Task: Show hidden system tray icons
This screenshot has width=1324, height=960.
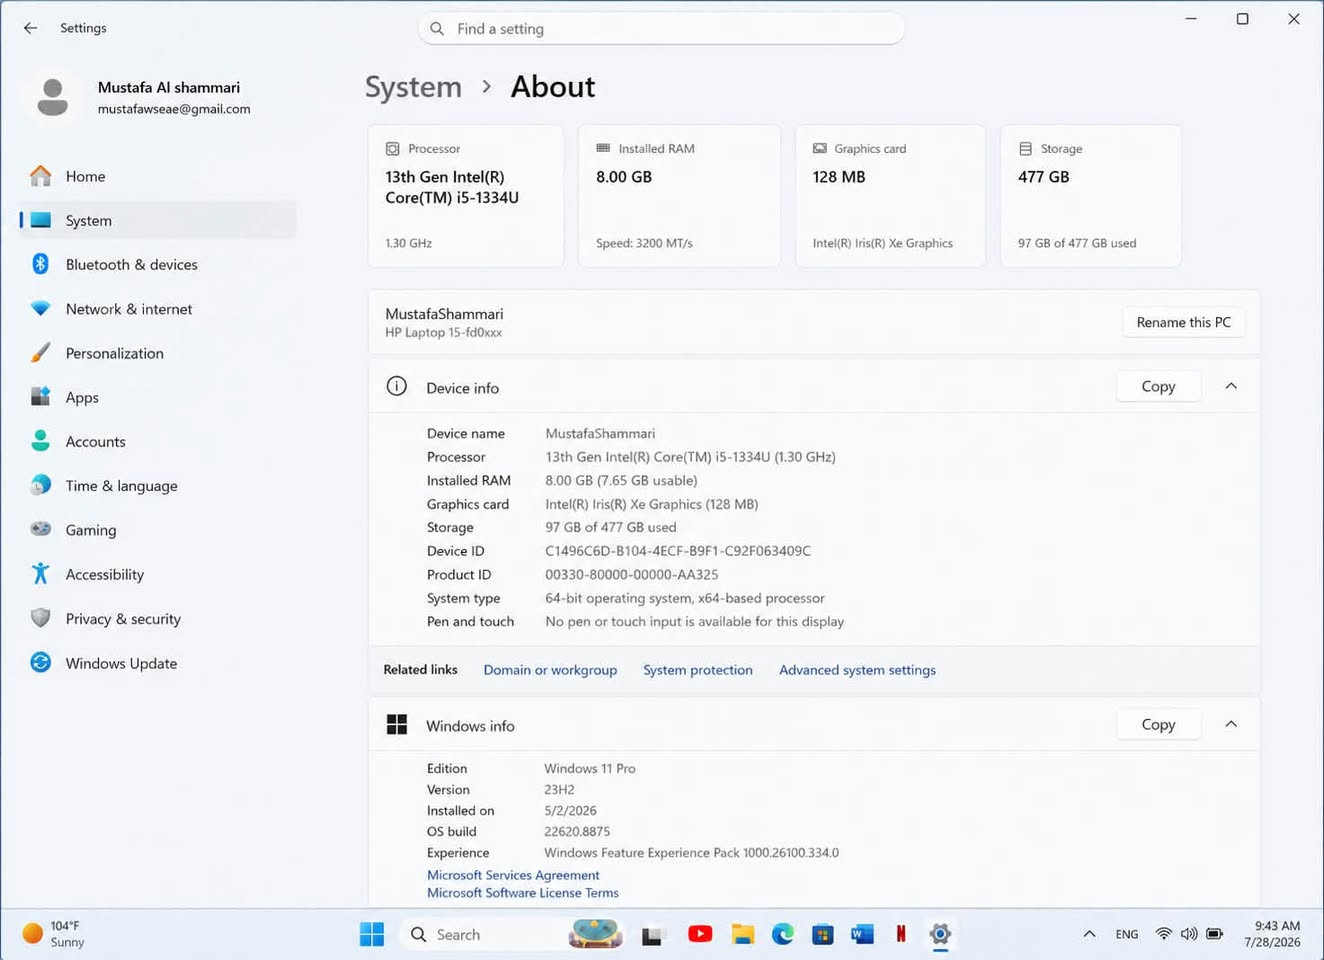Action: (x=1089, y=934)
